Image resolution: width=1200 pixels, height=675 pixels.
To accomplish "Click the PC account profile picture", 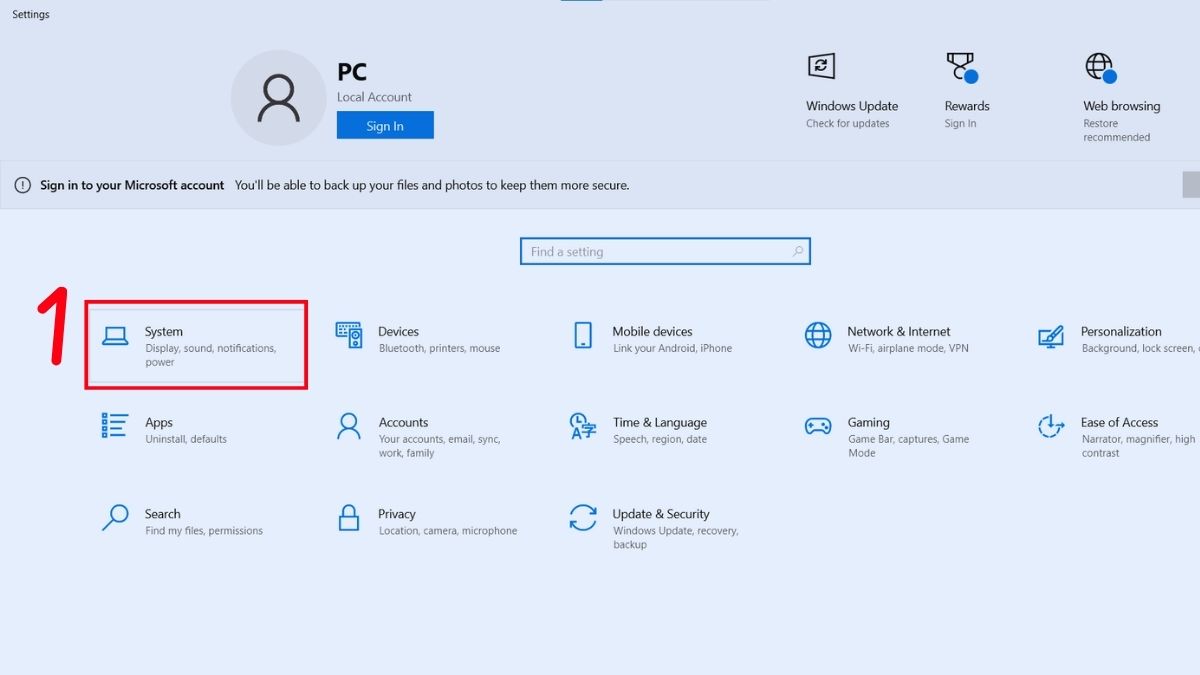I will [x=278, y=96].
